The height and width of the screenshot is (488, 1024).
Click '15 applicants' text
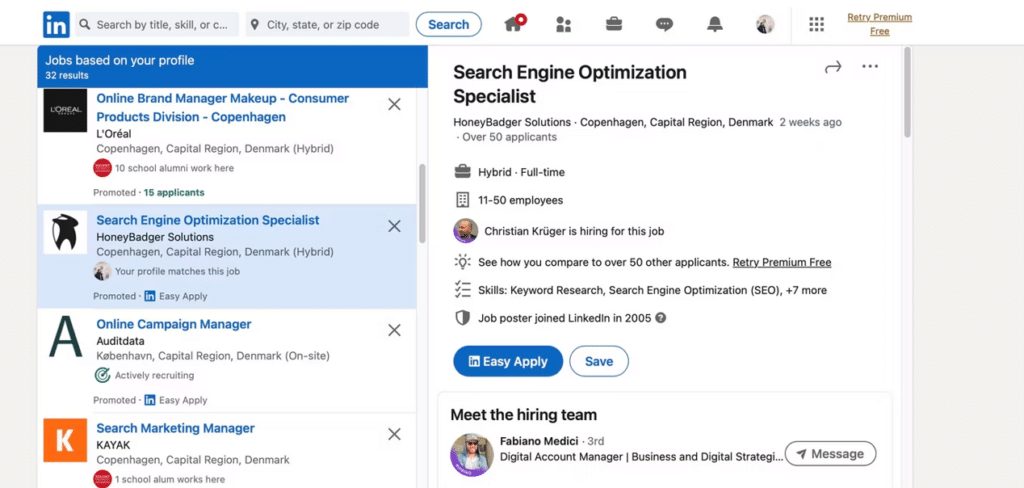174,193
